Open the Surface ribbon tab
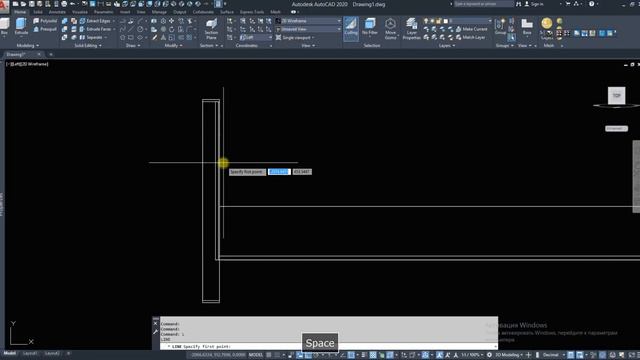 pyautogui.click(x=227, y=12)
